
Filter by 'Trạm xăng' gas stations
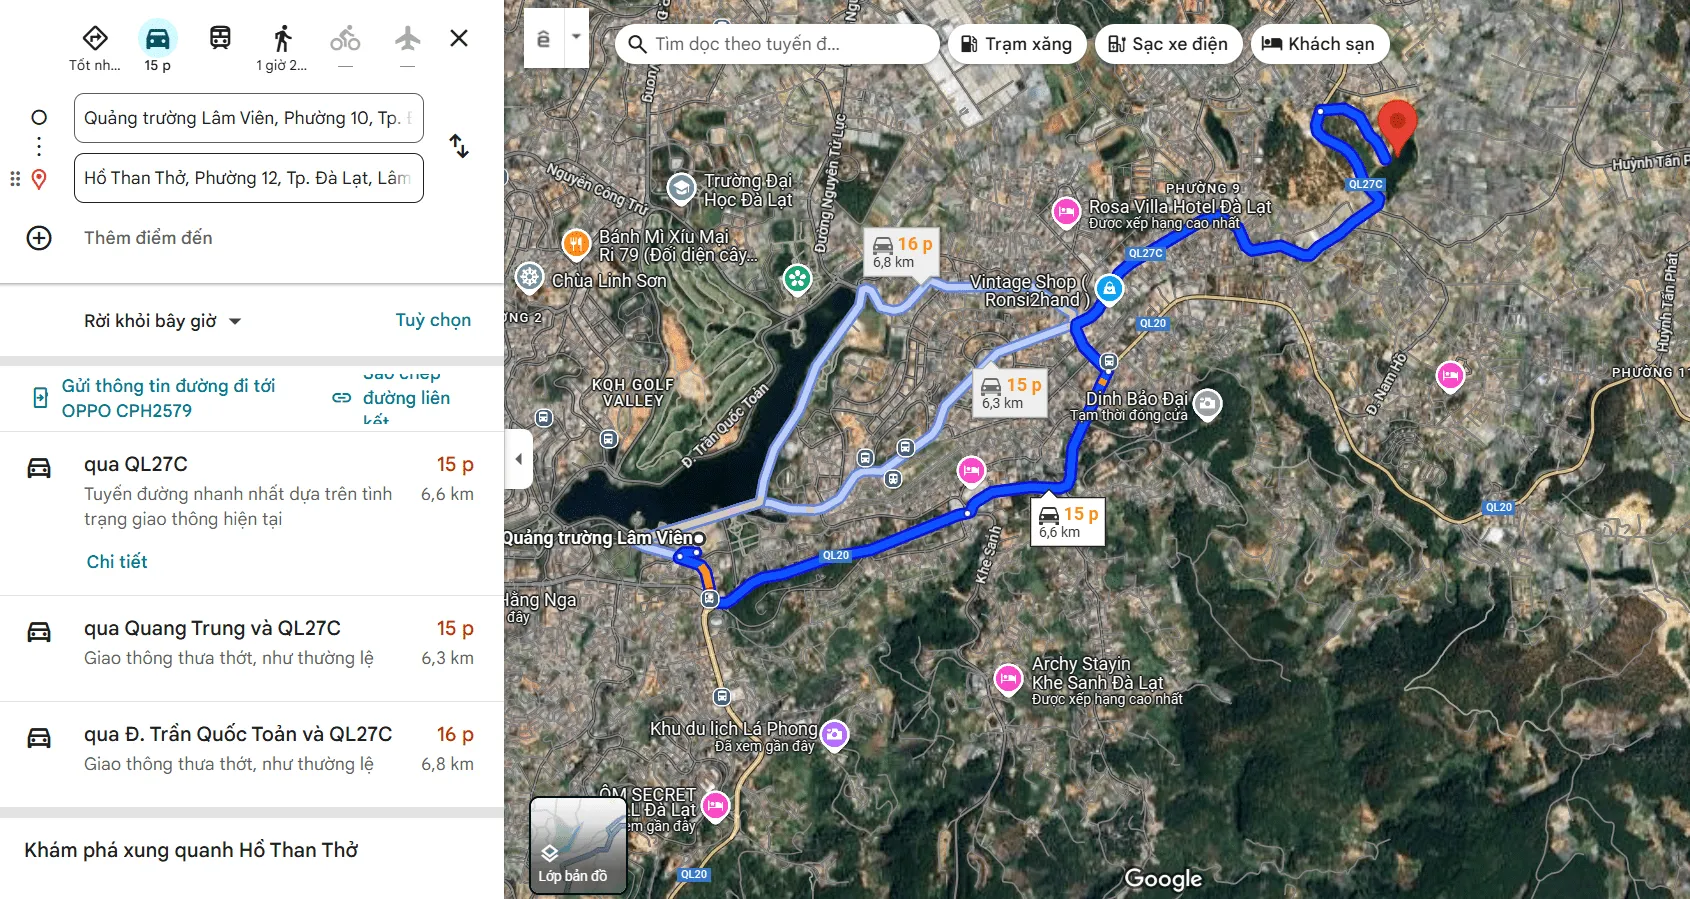1016,44
